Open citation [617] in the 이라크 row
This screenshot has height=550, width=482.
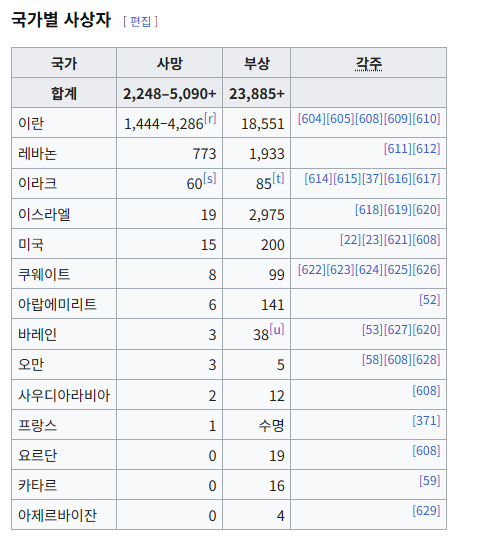pyautogui.click(x=426, y=179)
